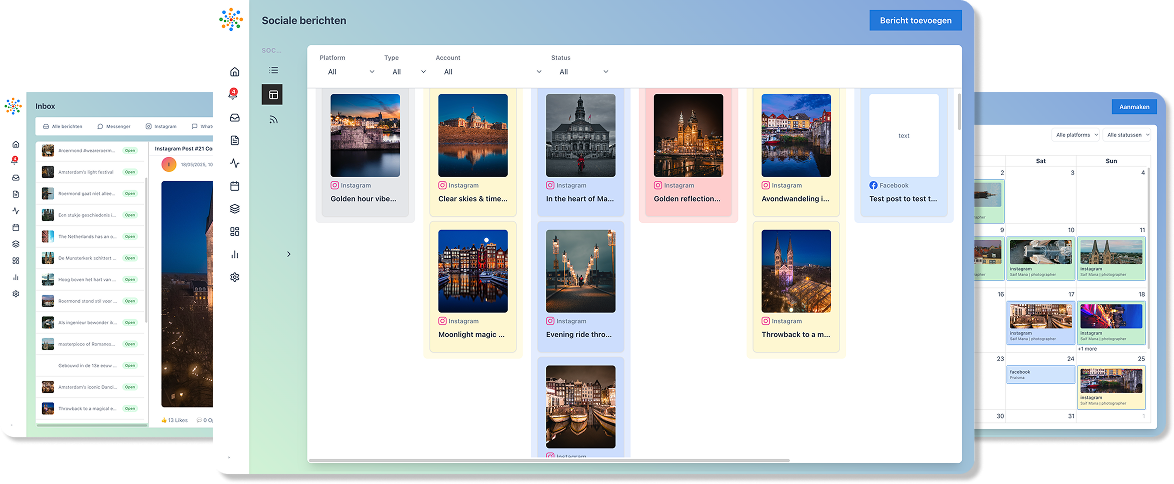Screen dimensions: 1174x484
Task: Open the 'Golden hour vibe' post thumbnail
Action: [x=365, y=135]
